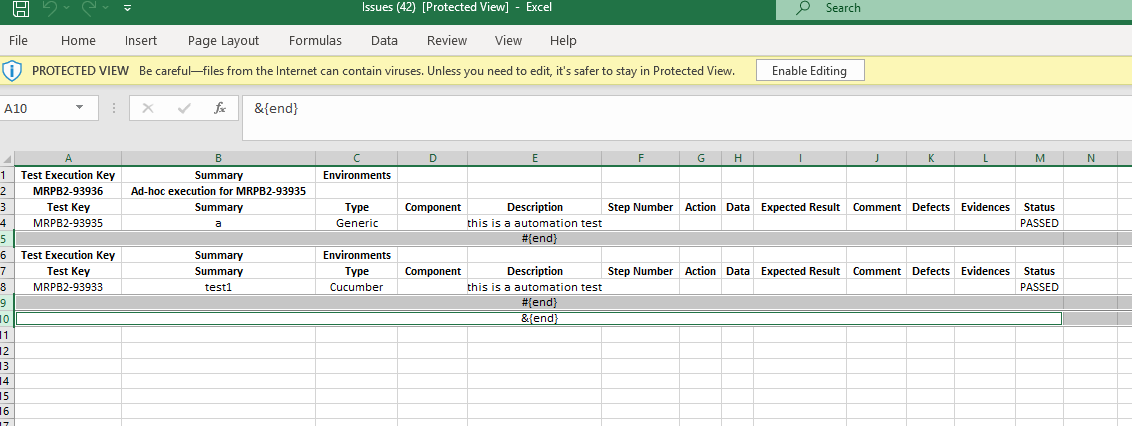Switch to the Home tab
Viewport: 1132px width, 426px height.
click(78, 40)
